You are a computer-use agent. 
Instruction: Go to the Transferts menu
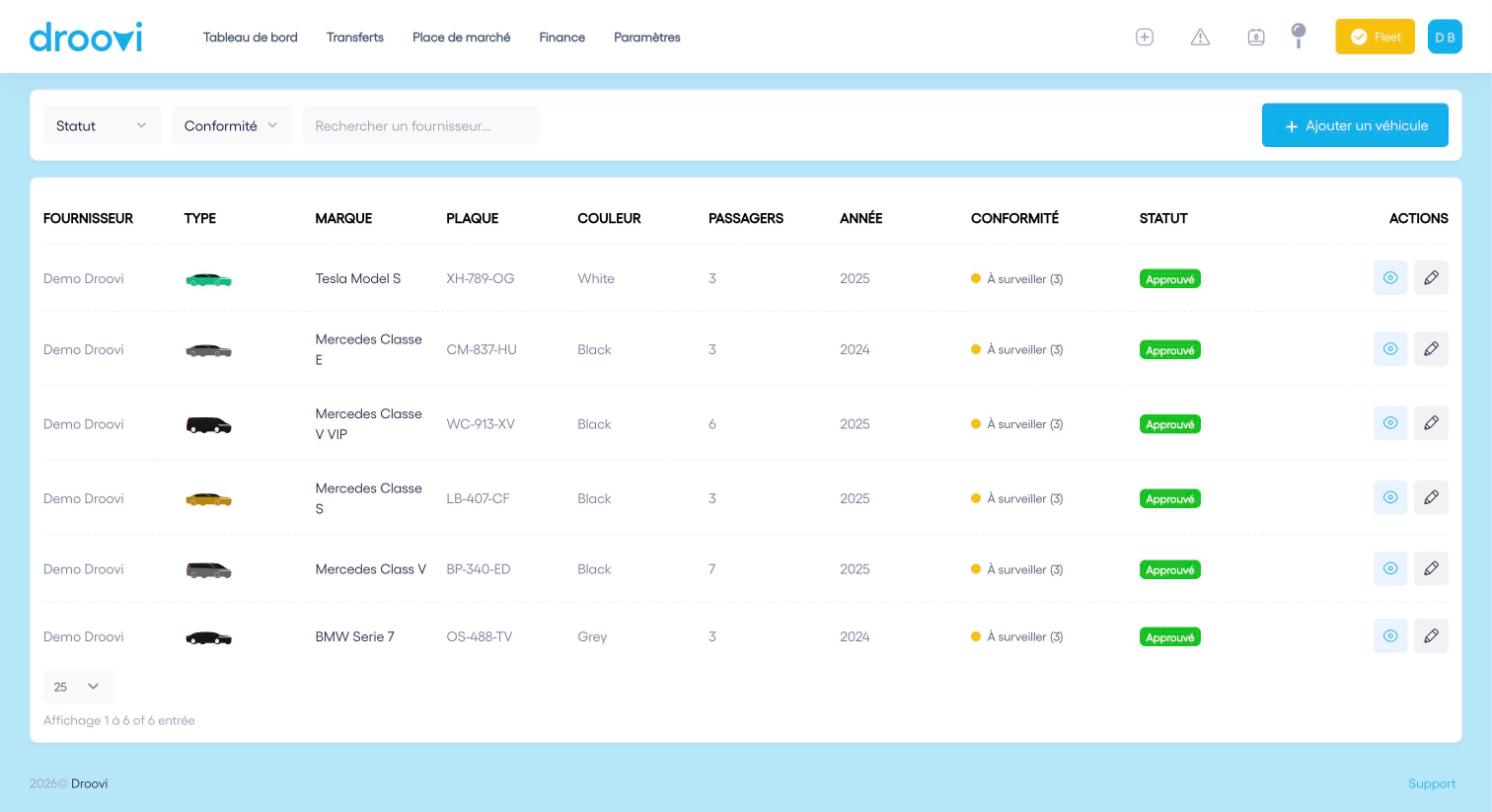[355, 37]
